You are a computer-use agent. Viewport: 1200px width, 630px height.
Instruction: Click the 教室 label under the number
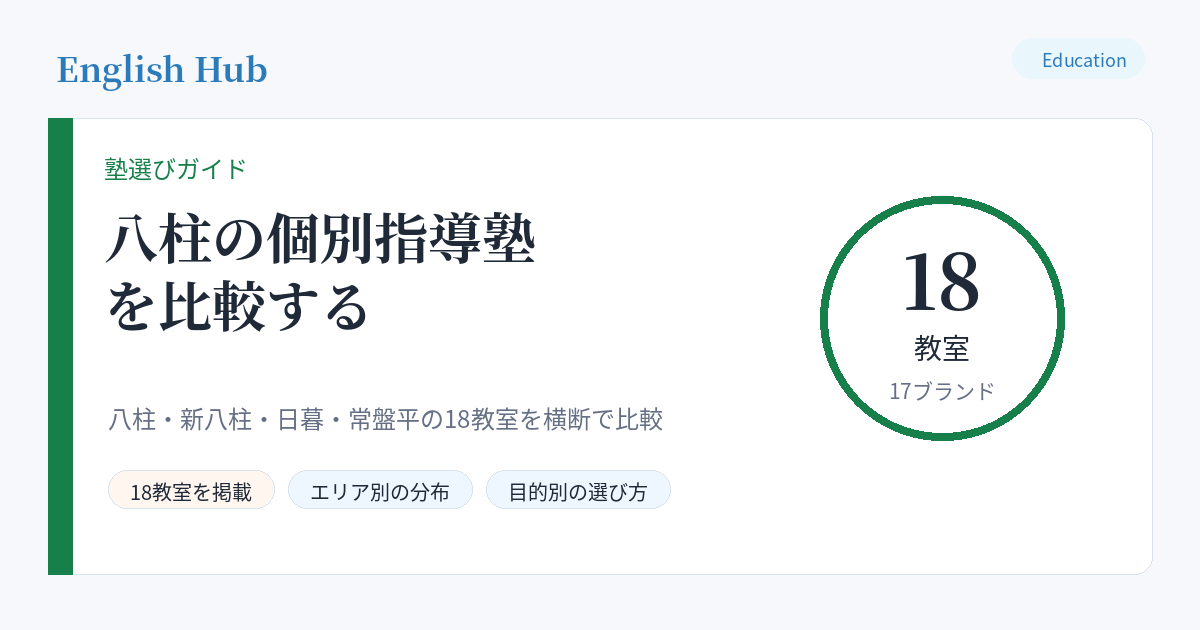click(x=942, y=348)
